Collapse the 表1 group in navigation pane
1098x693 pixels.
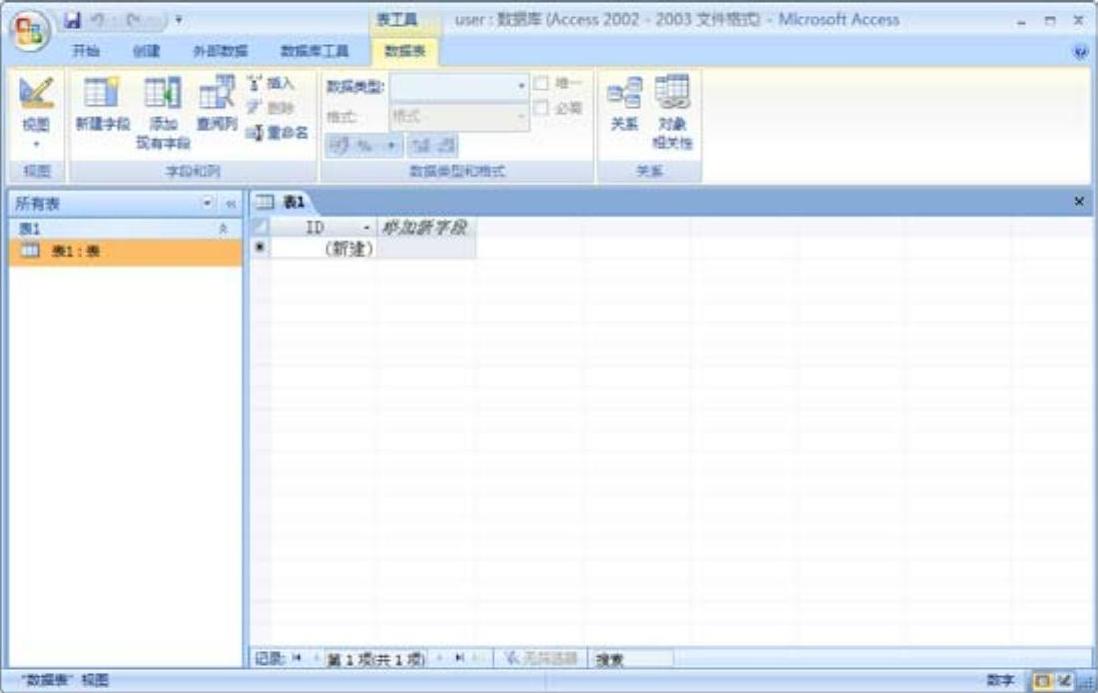coord(223,229)
